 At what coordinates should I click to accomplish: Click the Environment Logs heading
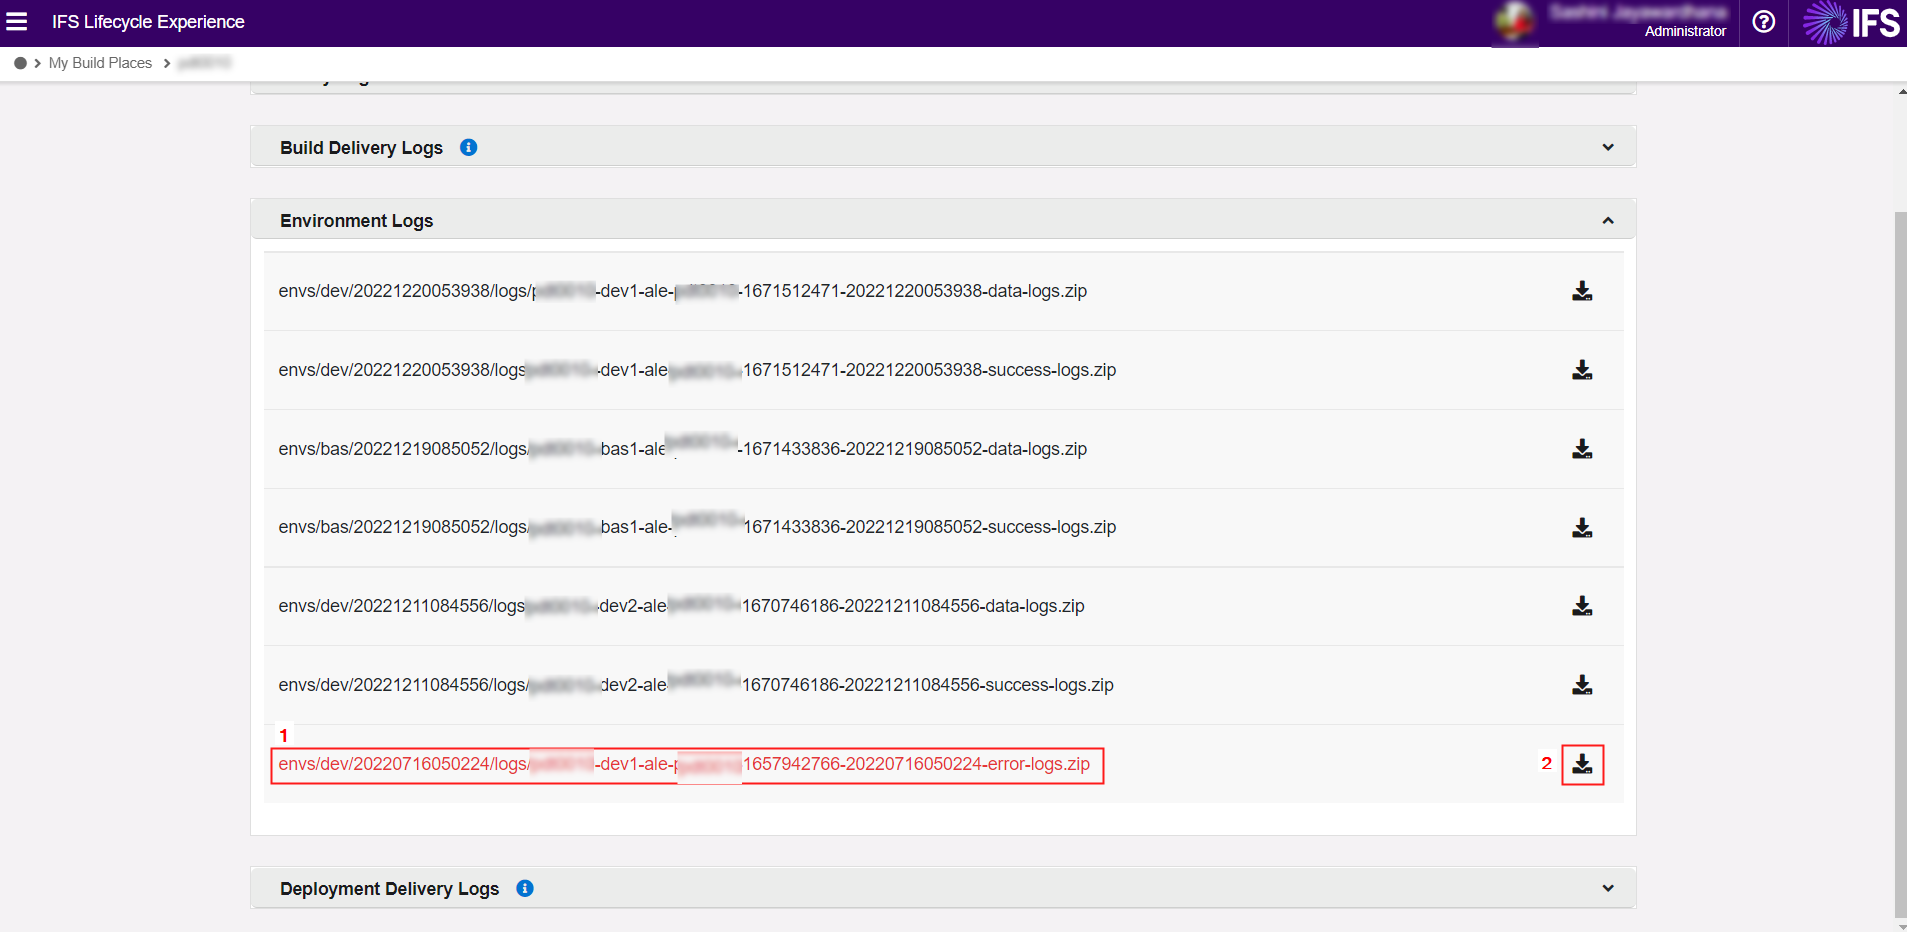(x=356, y=220)
